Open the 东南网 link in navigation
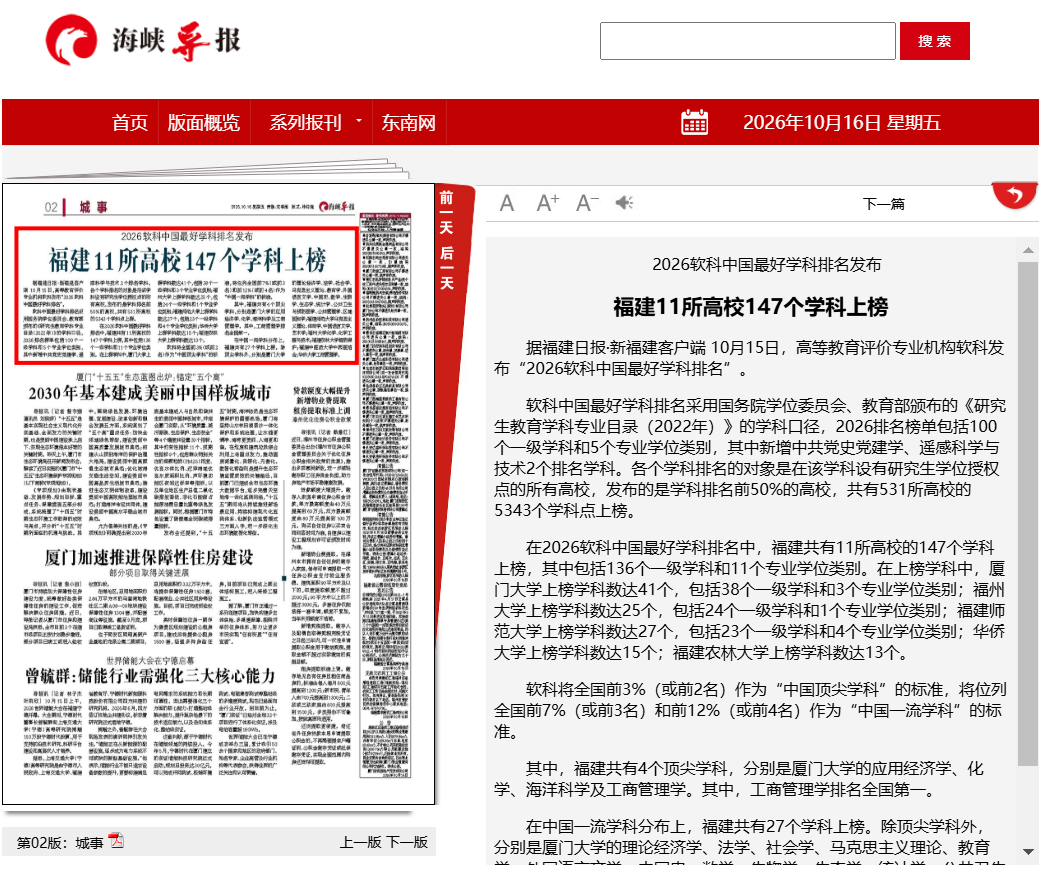 408,123
